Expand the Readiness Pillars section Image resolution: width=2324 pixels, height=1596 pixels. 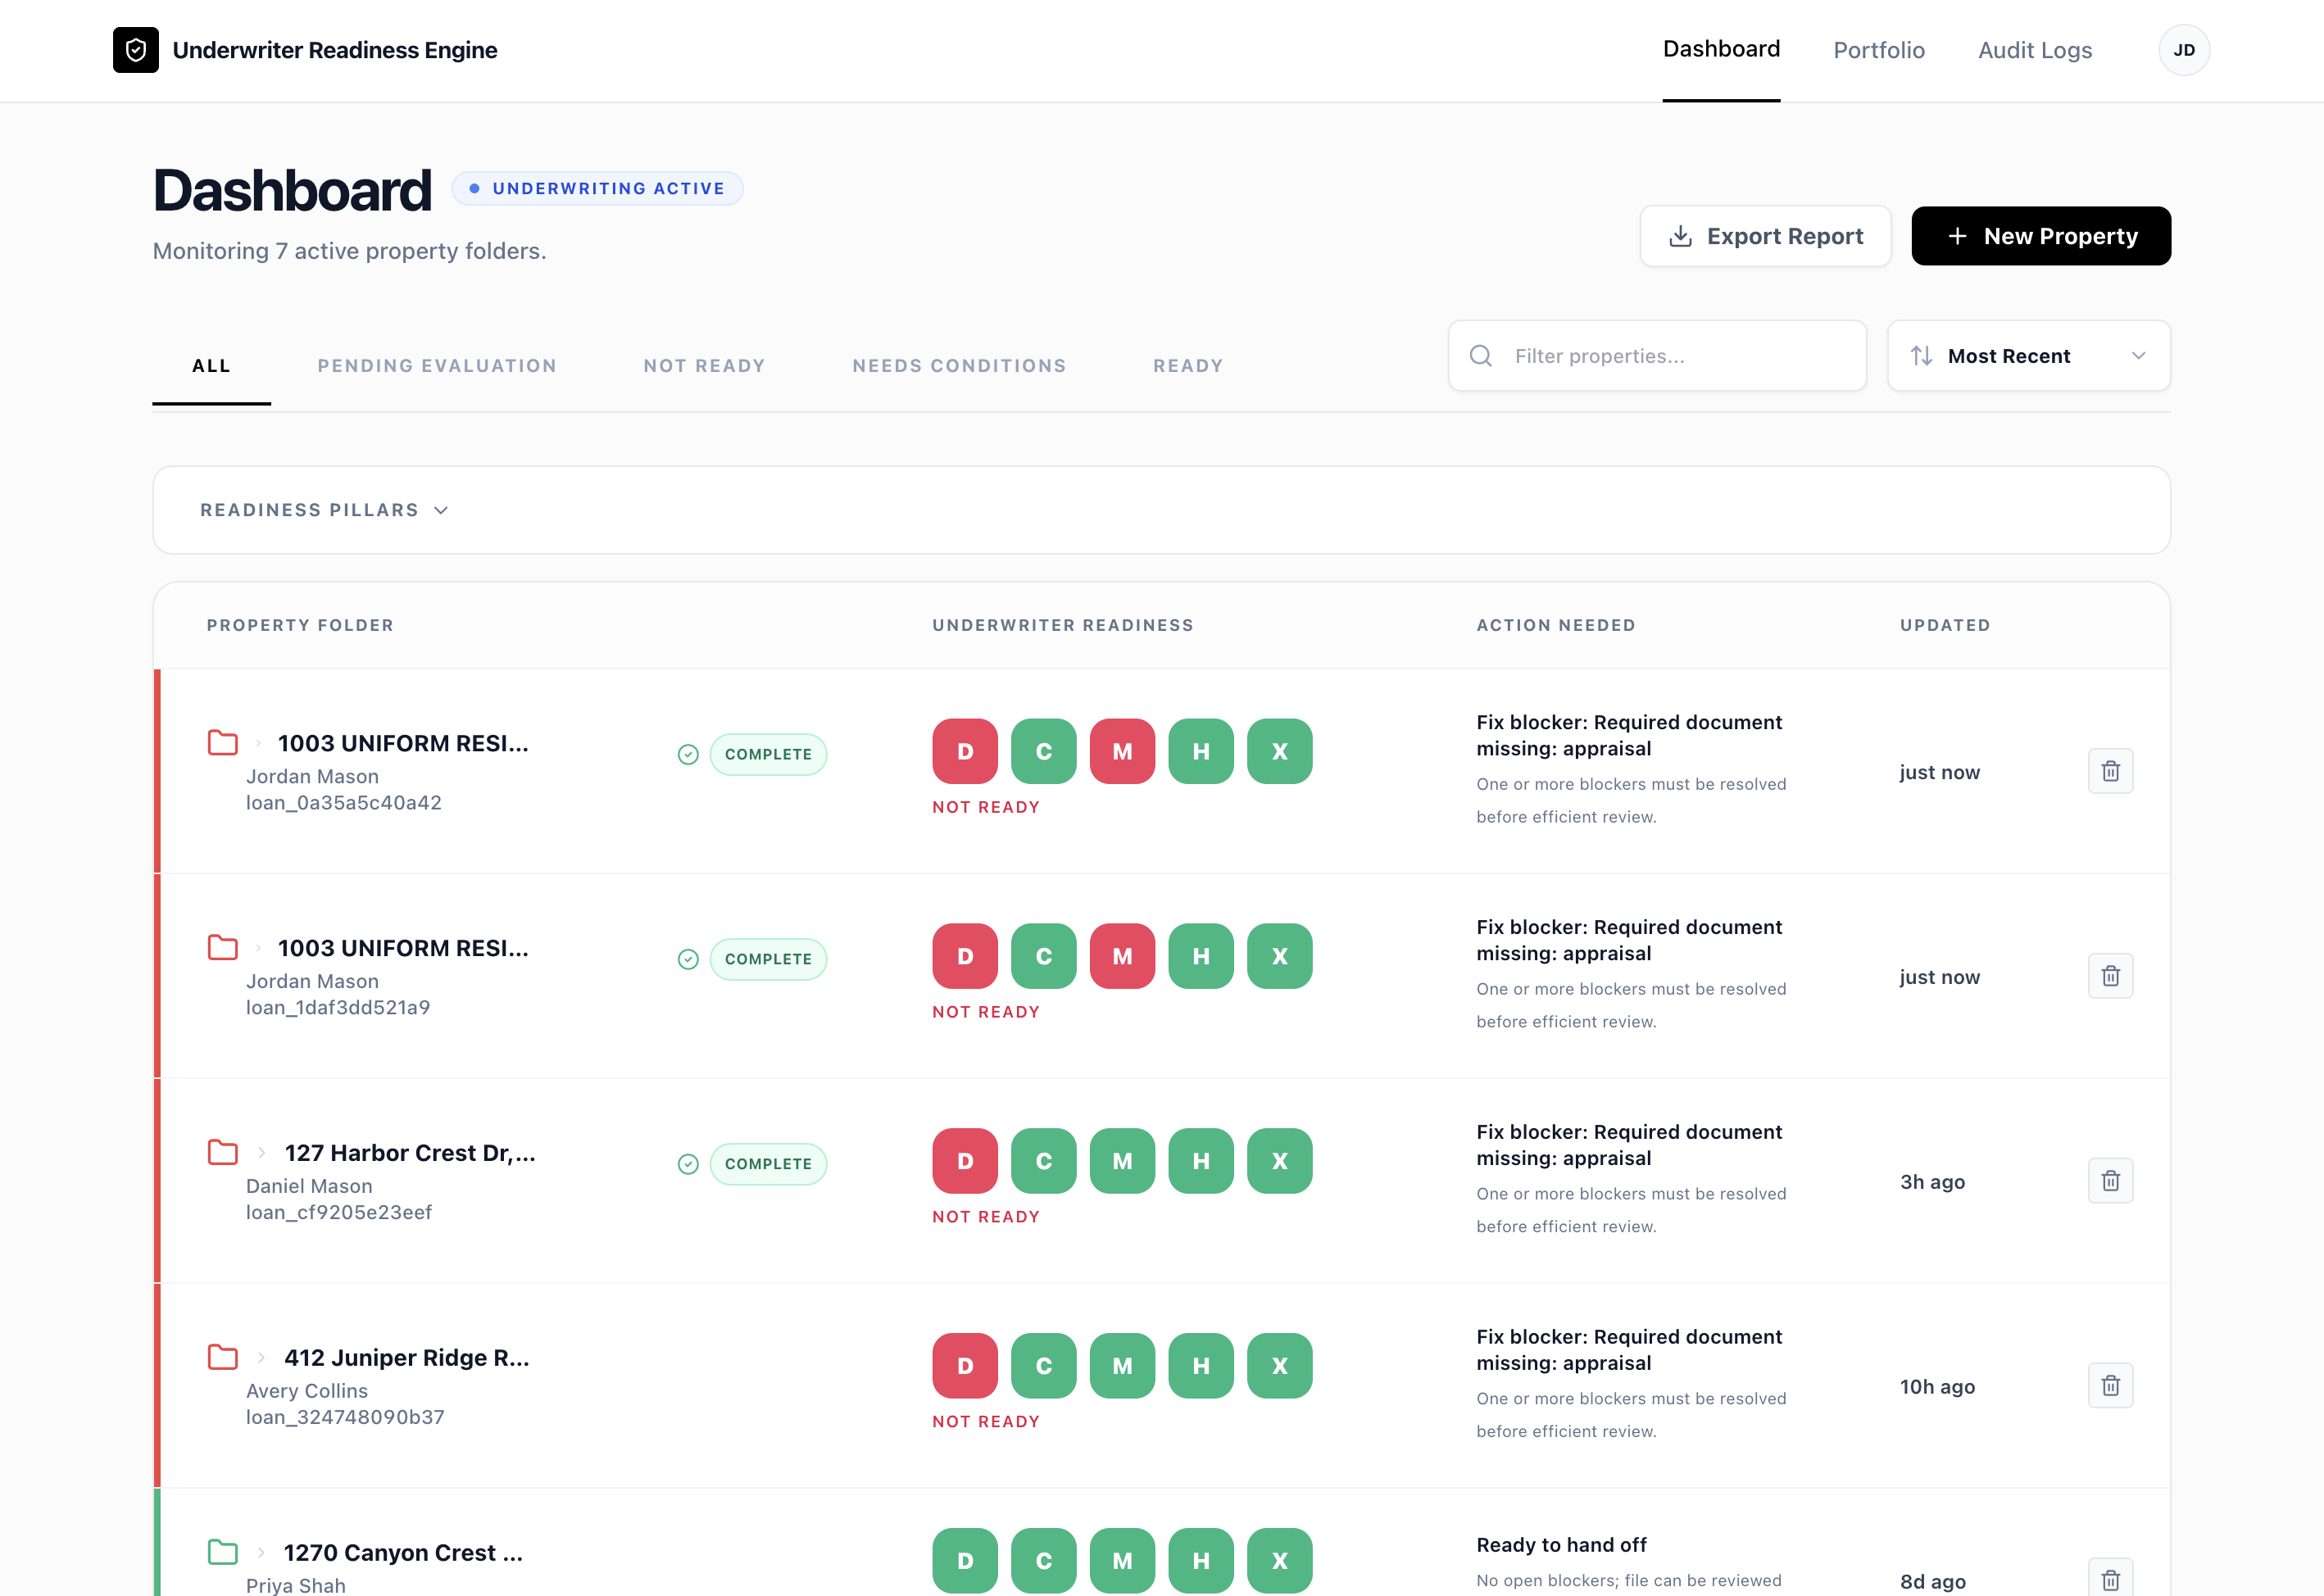(x=324, y=510)
